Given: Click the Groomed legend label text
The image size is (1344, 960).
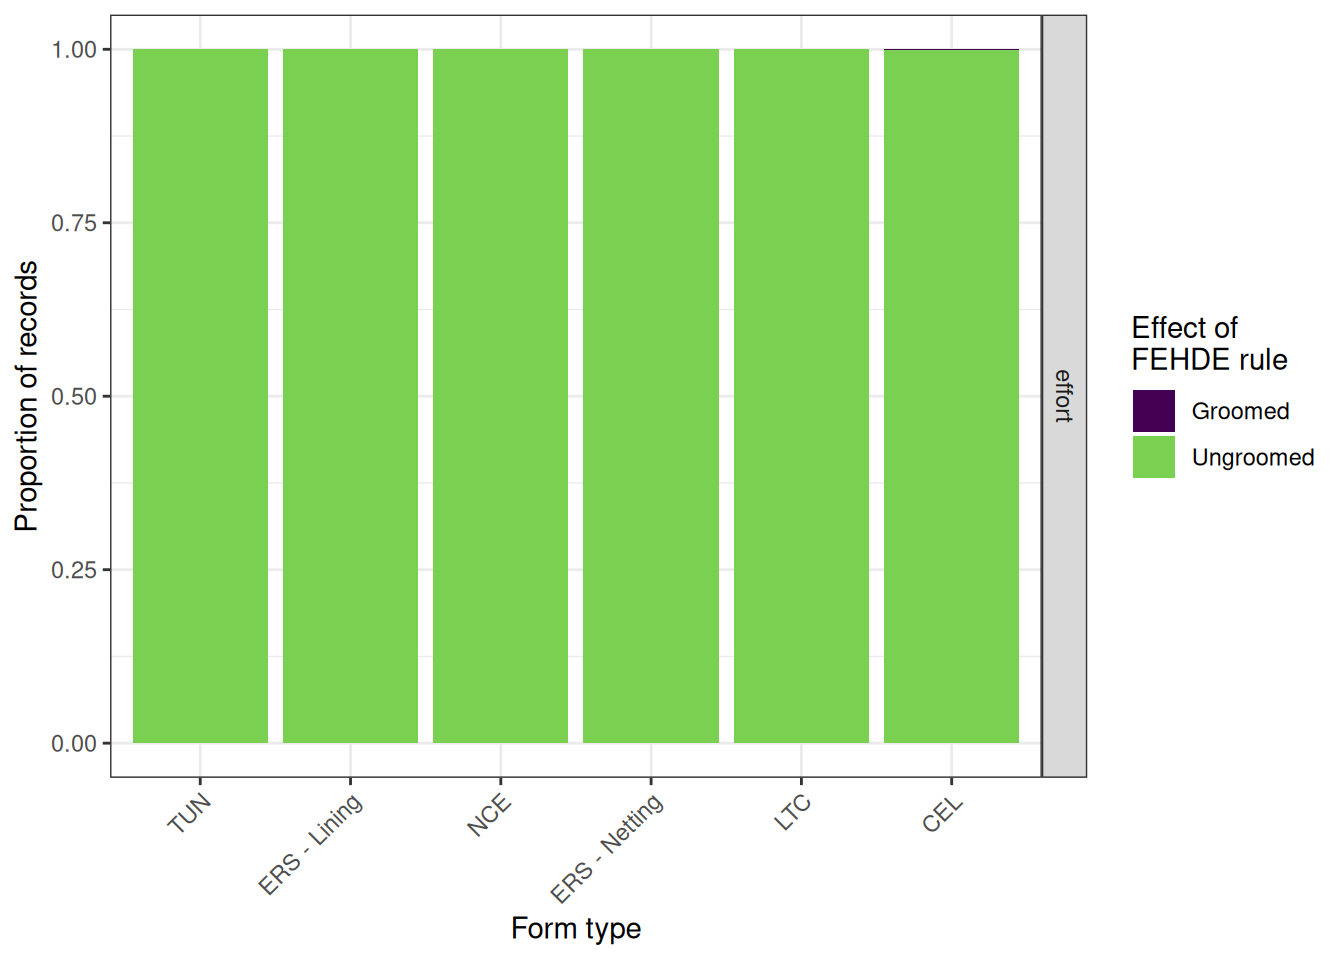Looking at the screenshot, I should point(1240,411).
